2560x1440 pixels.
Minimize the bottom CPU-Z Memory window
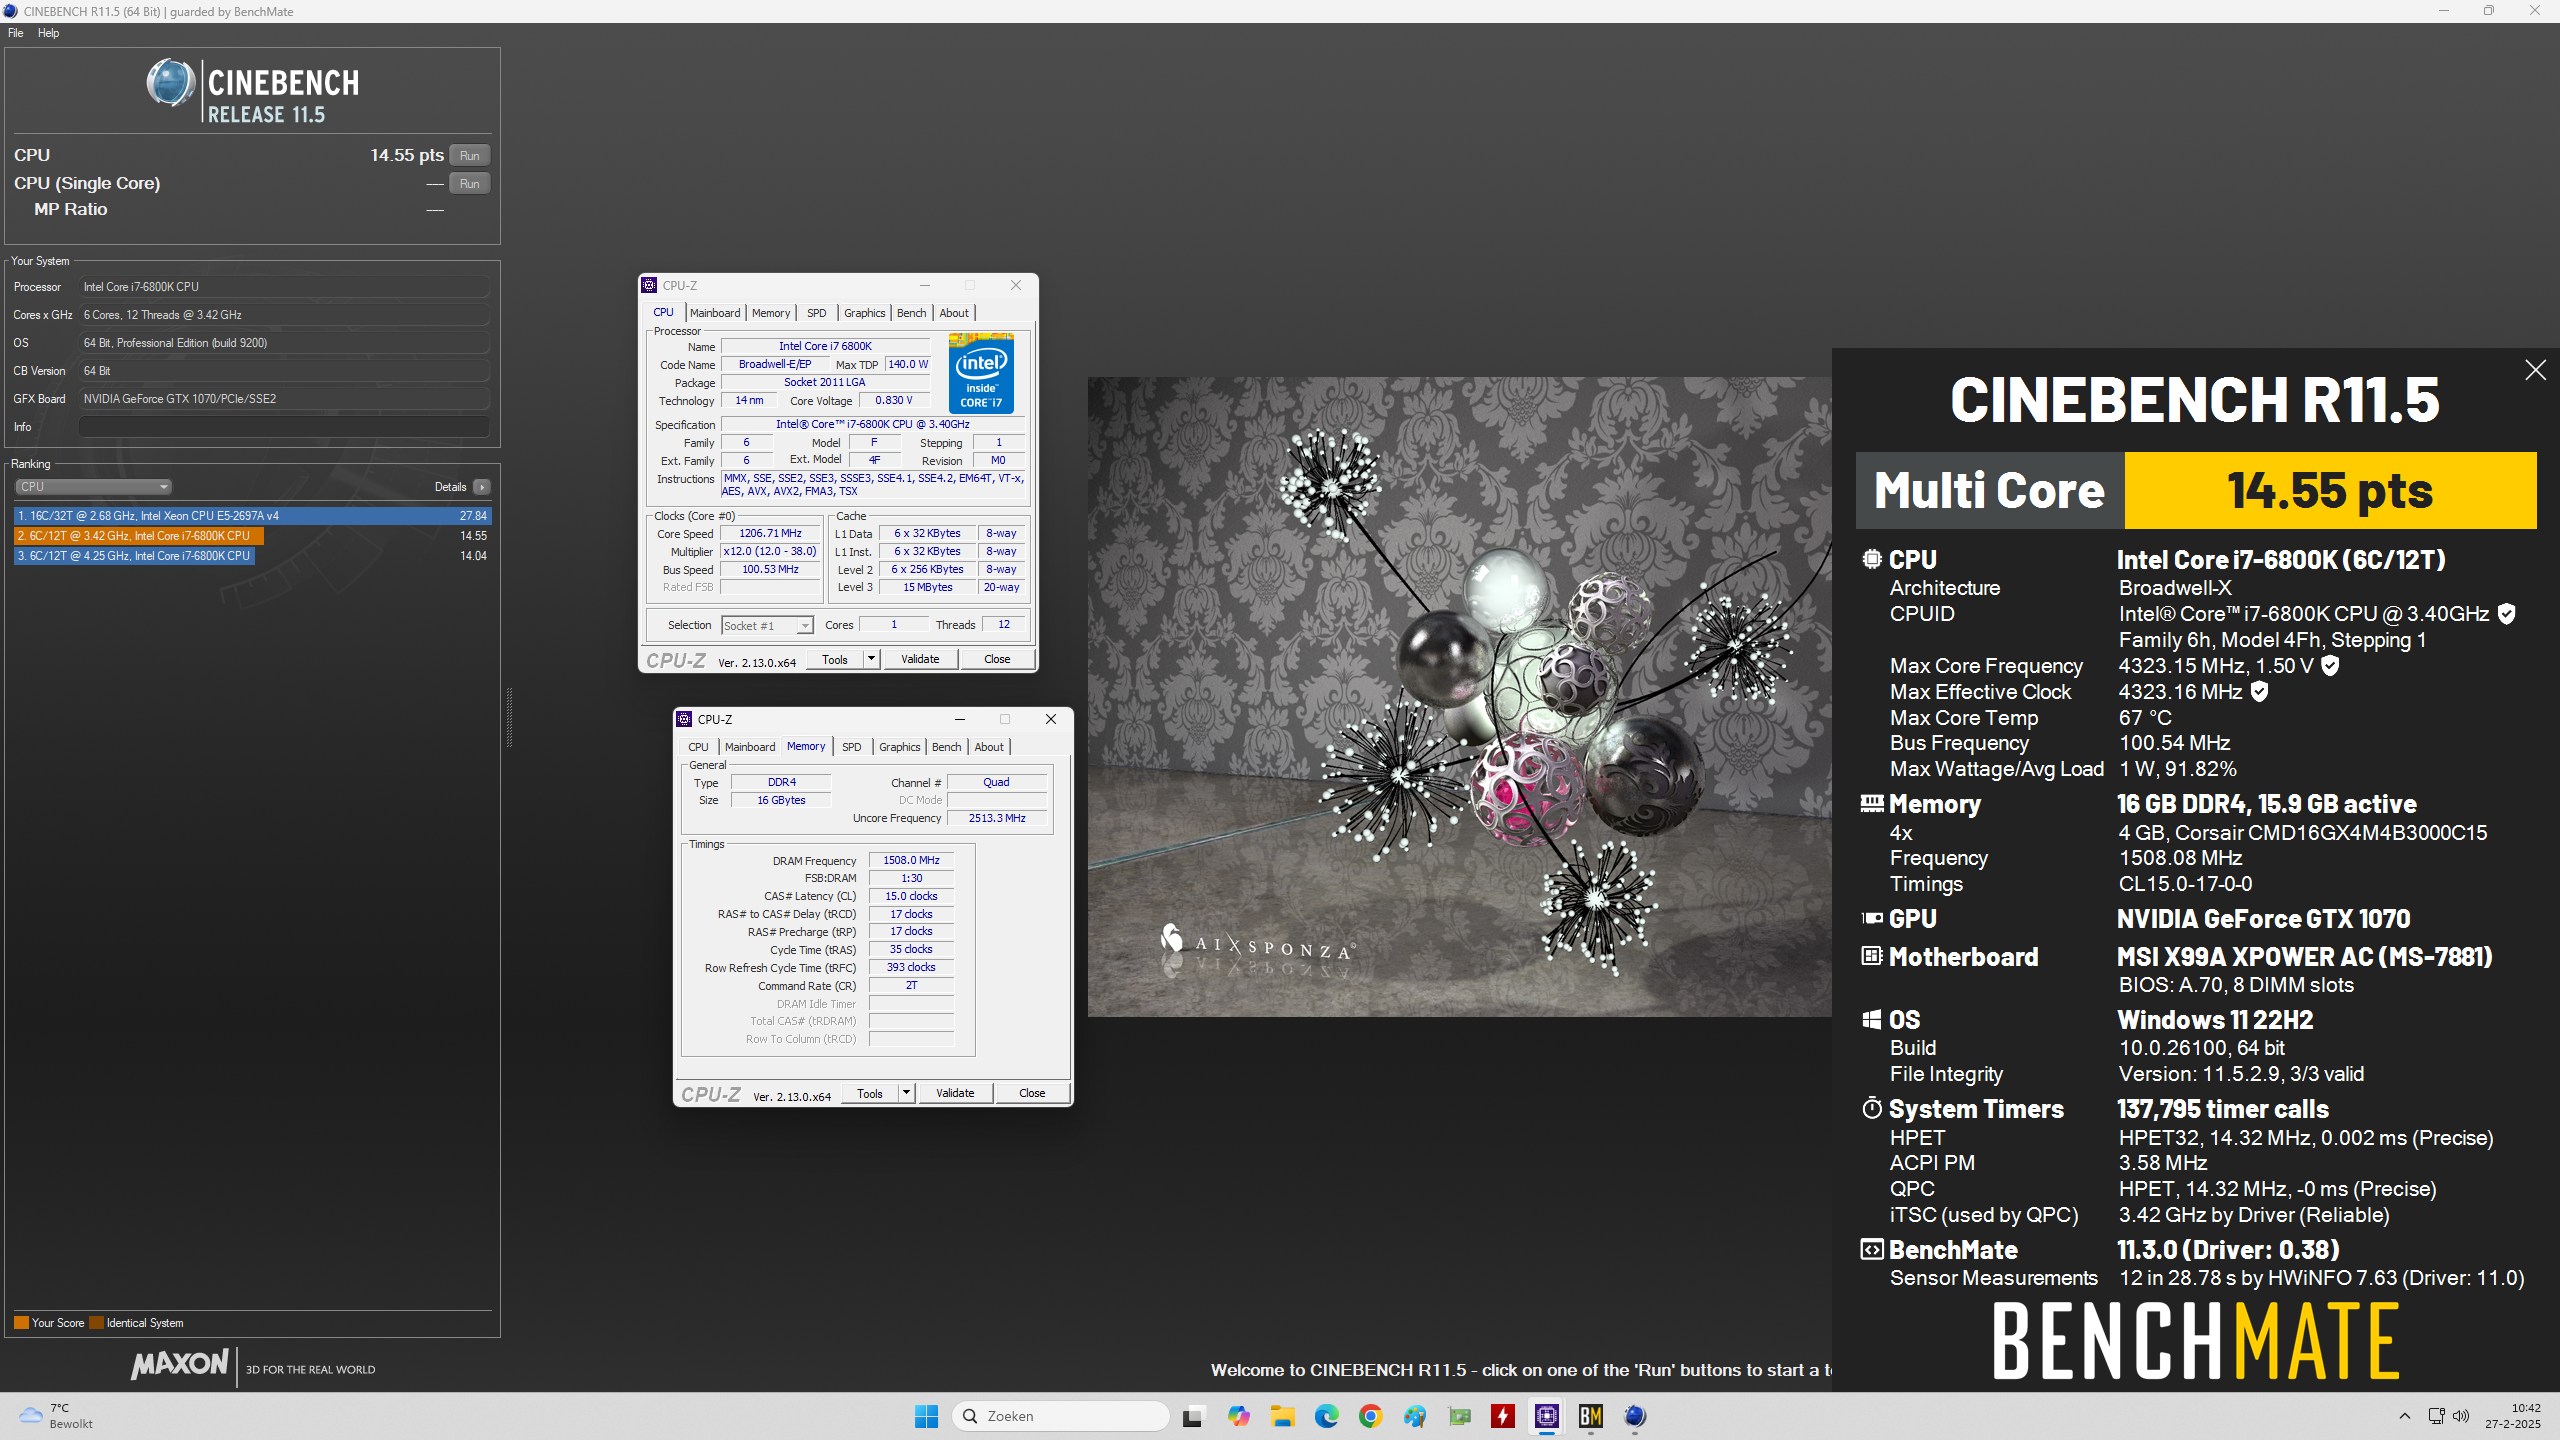tap(960, 719)
